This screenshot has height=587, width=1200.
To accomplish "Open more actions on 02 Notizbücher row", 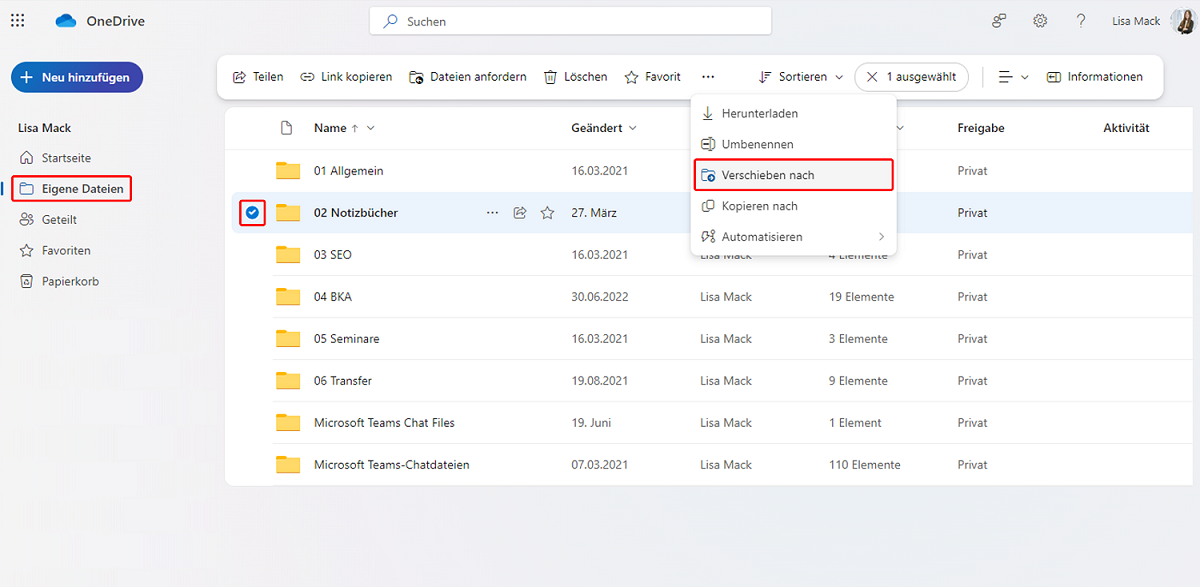I will [492, 213].
